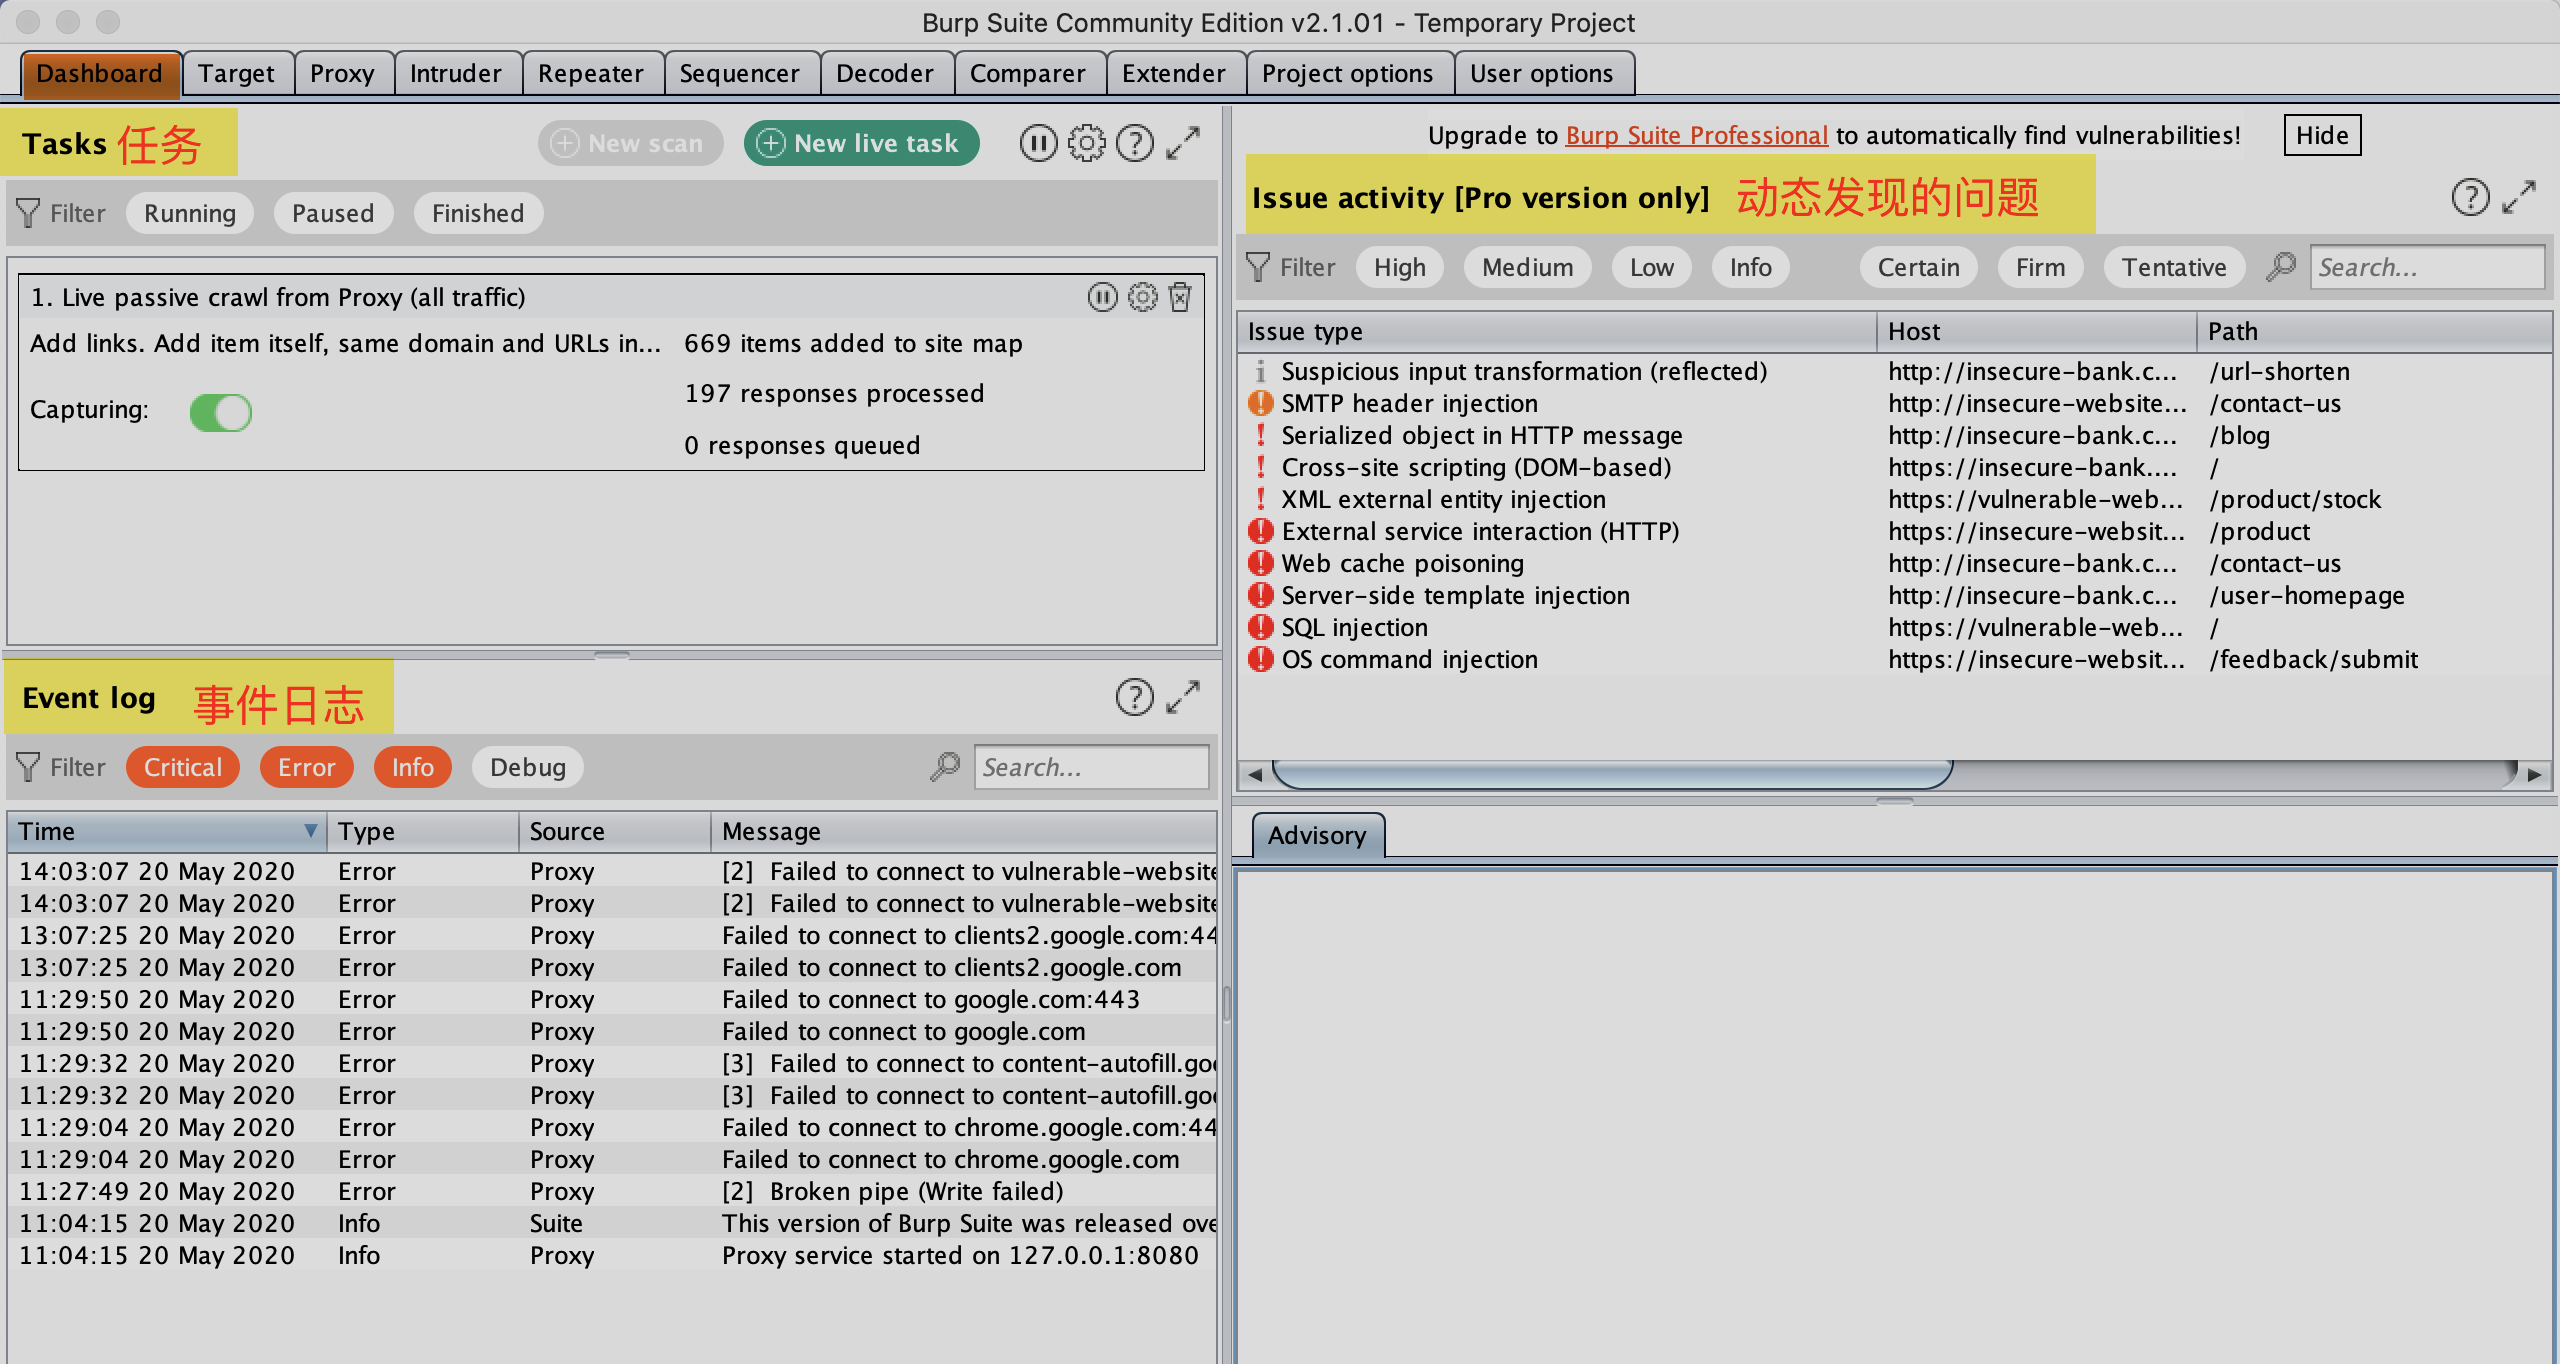This screenshot has width=2560, height=1364.
Task: Enable the Debug event log filter
Action: [x=527, y=767]
